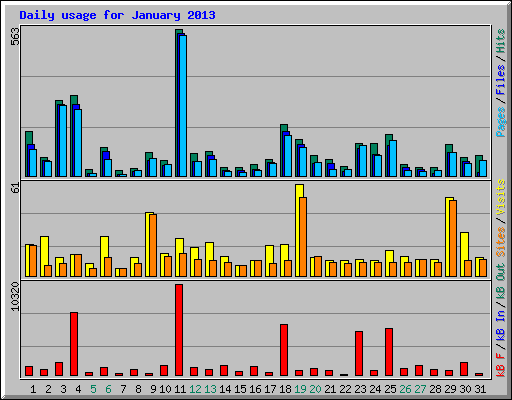The image size is (512, 400).
Task: Click day label 11 under the charts
Action: (180, 389)
